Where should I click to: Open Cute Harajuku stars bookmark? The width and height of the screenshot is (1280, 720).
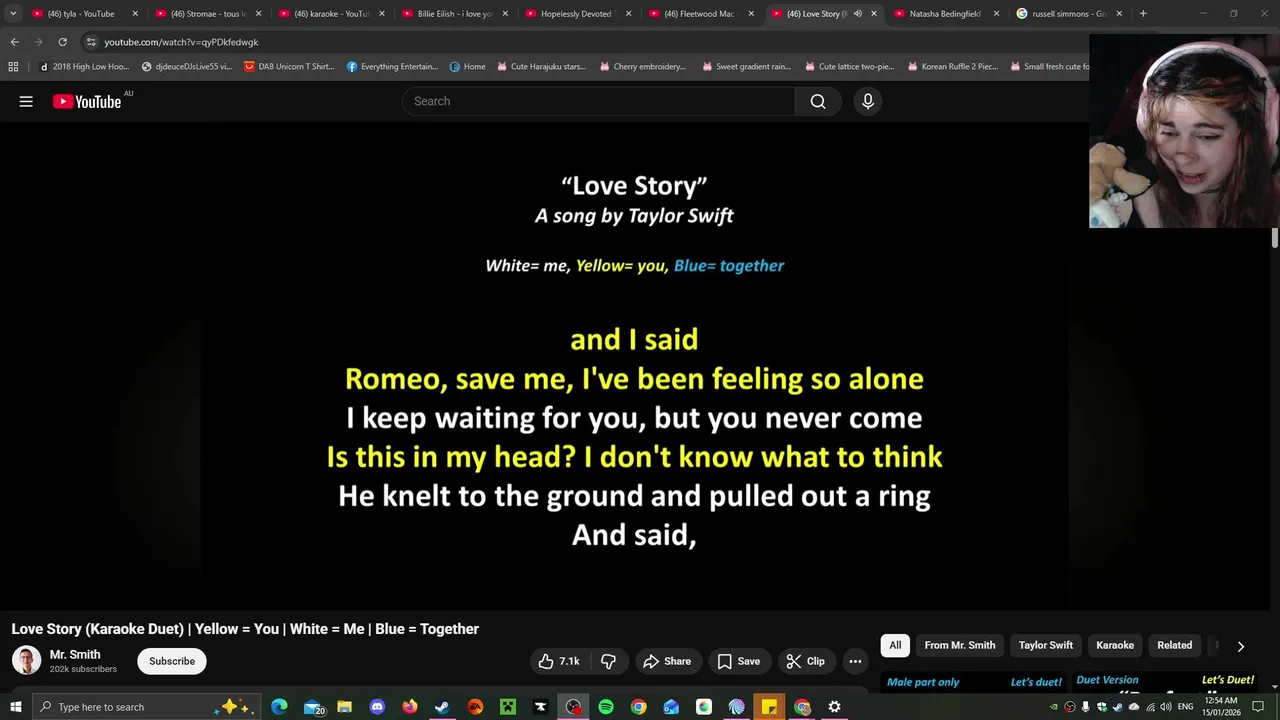click(540, 67)
